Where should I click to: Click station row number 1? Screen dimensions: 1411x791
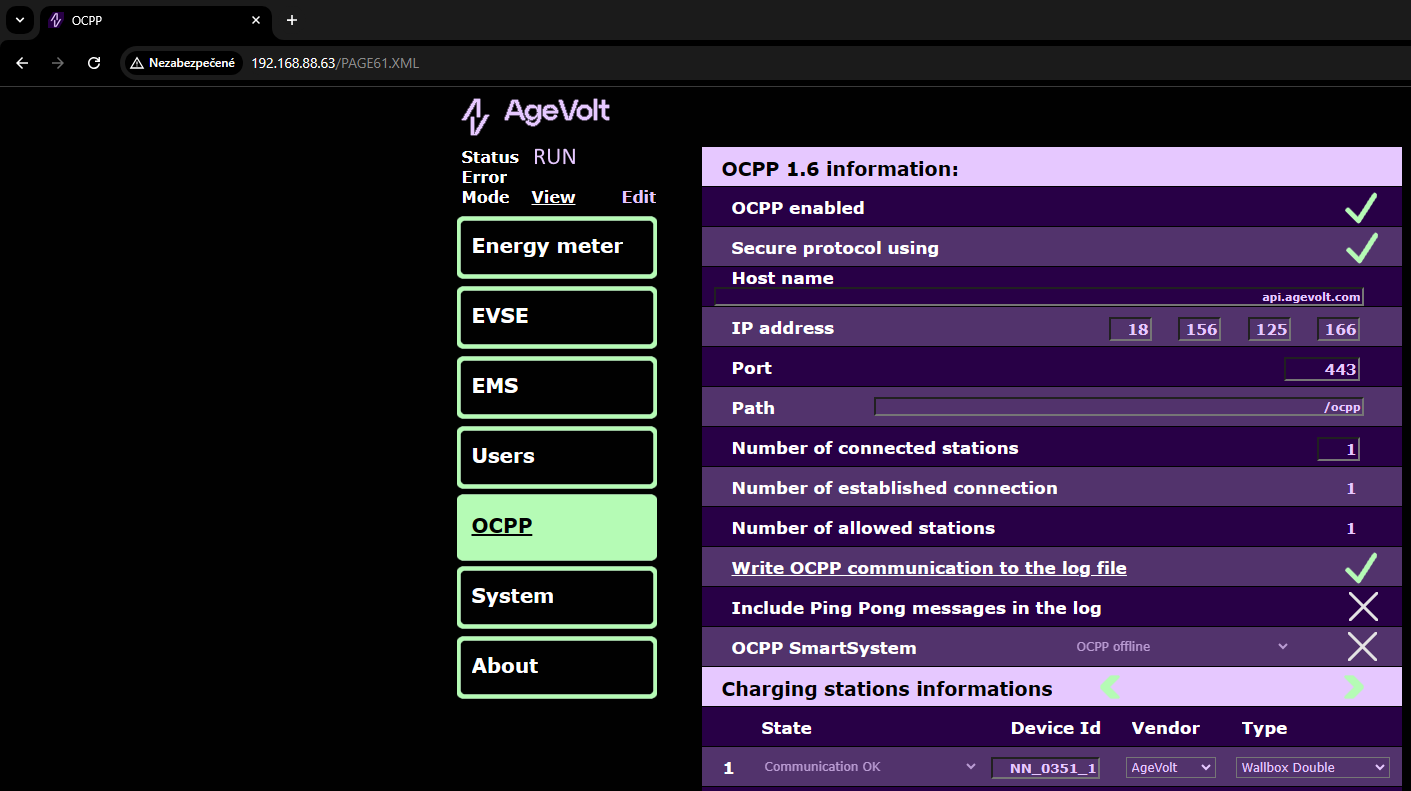click(729, 768)
